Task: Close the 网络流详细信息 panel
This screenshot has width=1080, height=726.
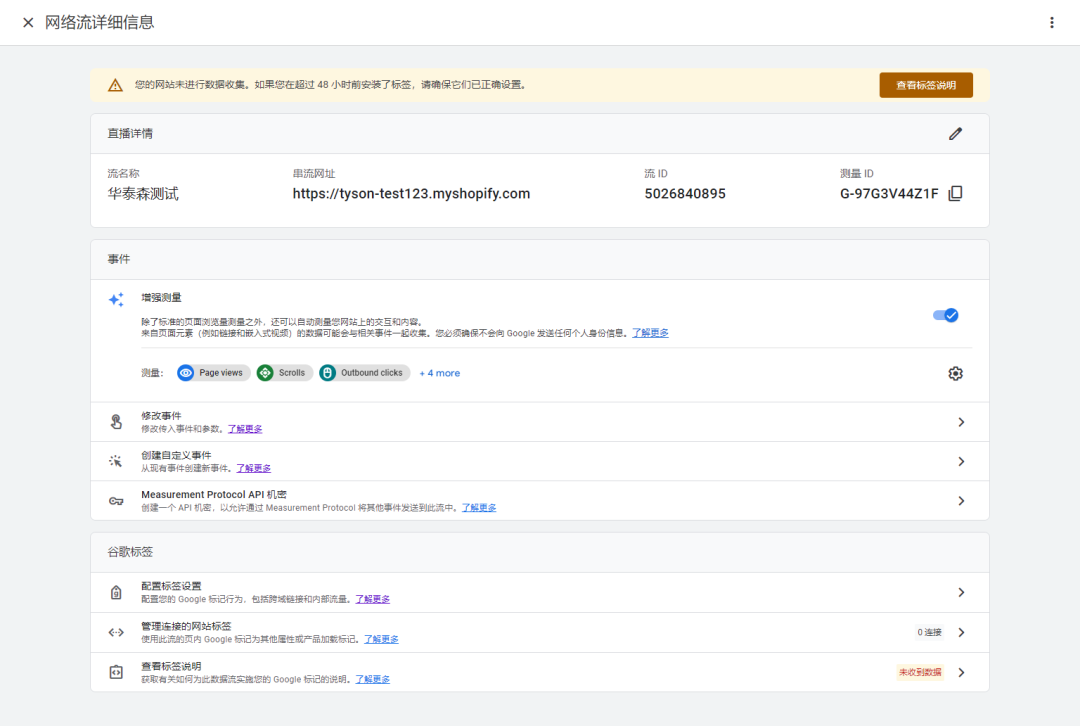Action: tap(28, 22)
